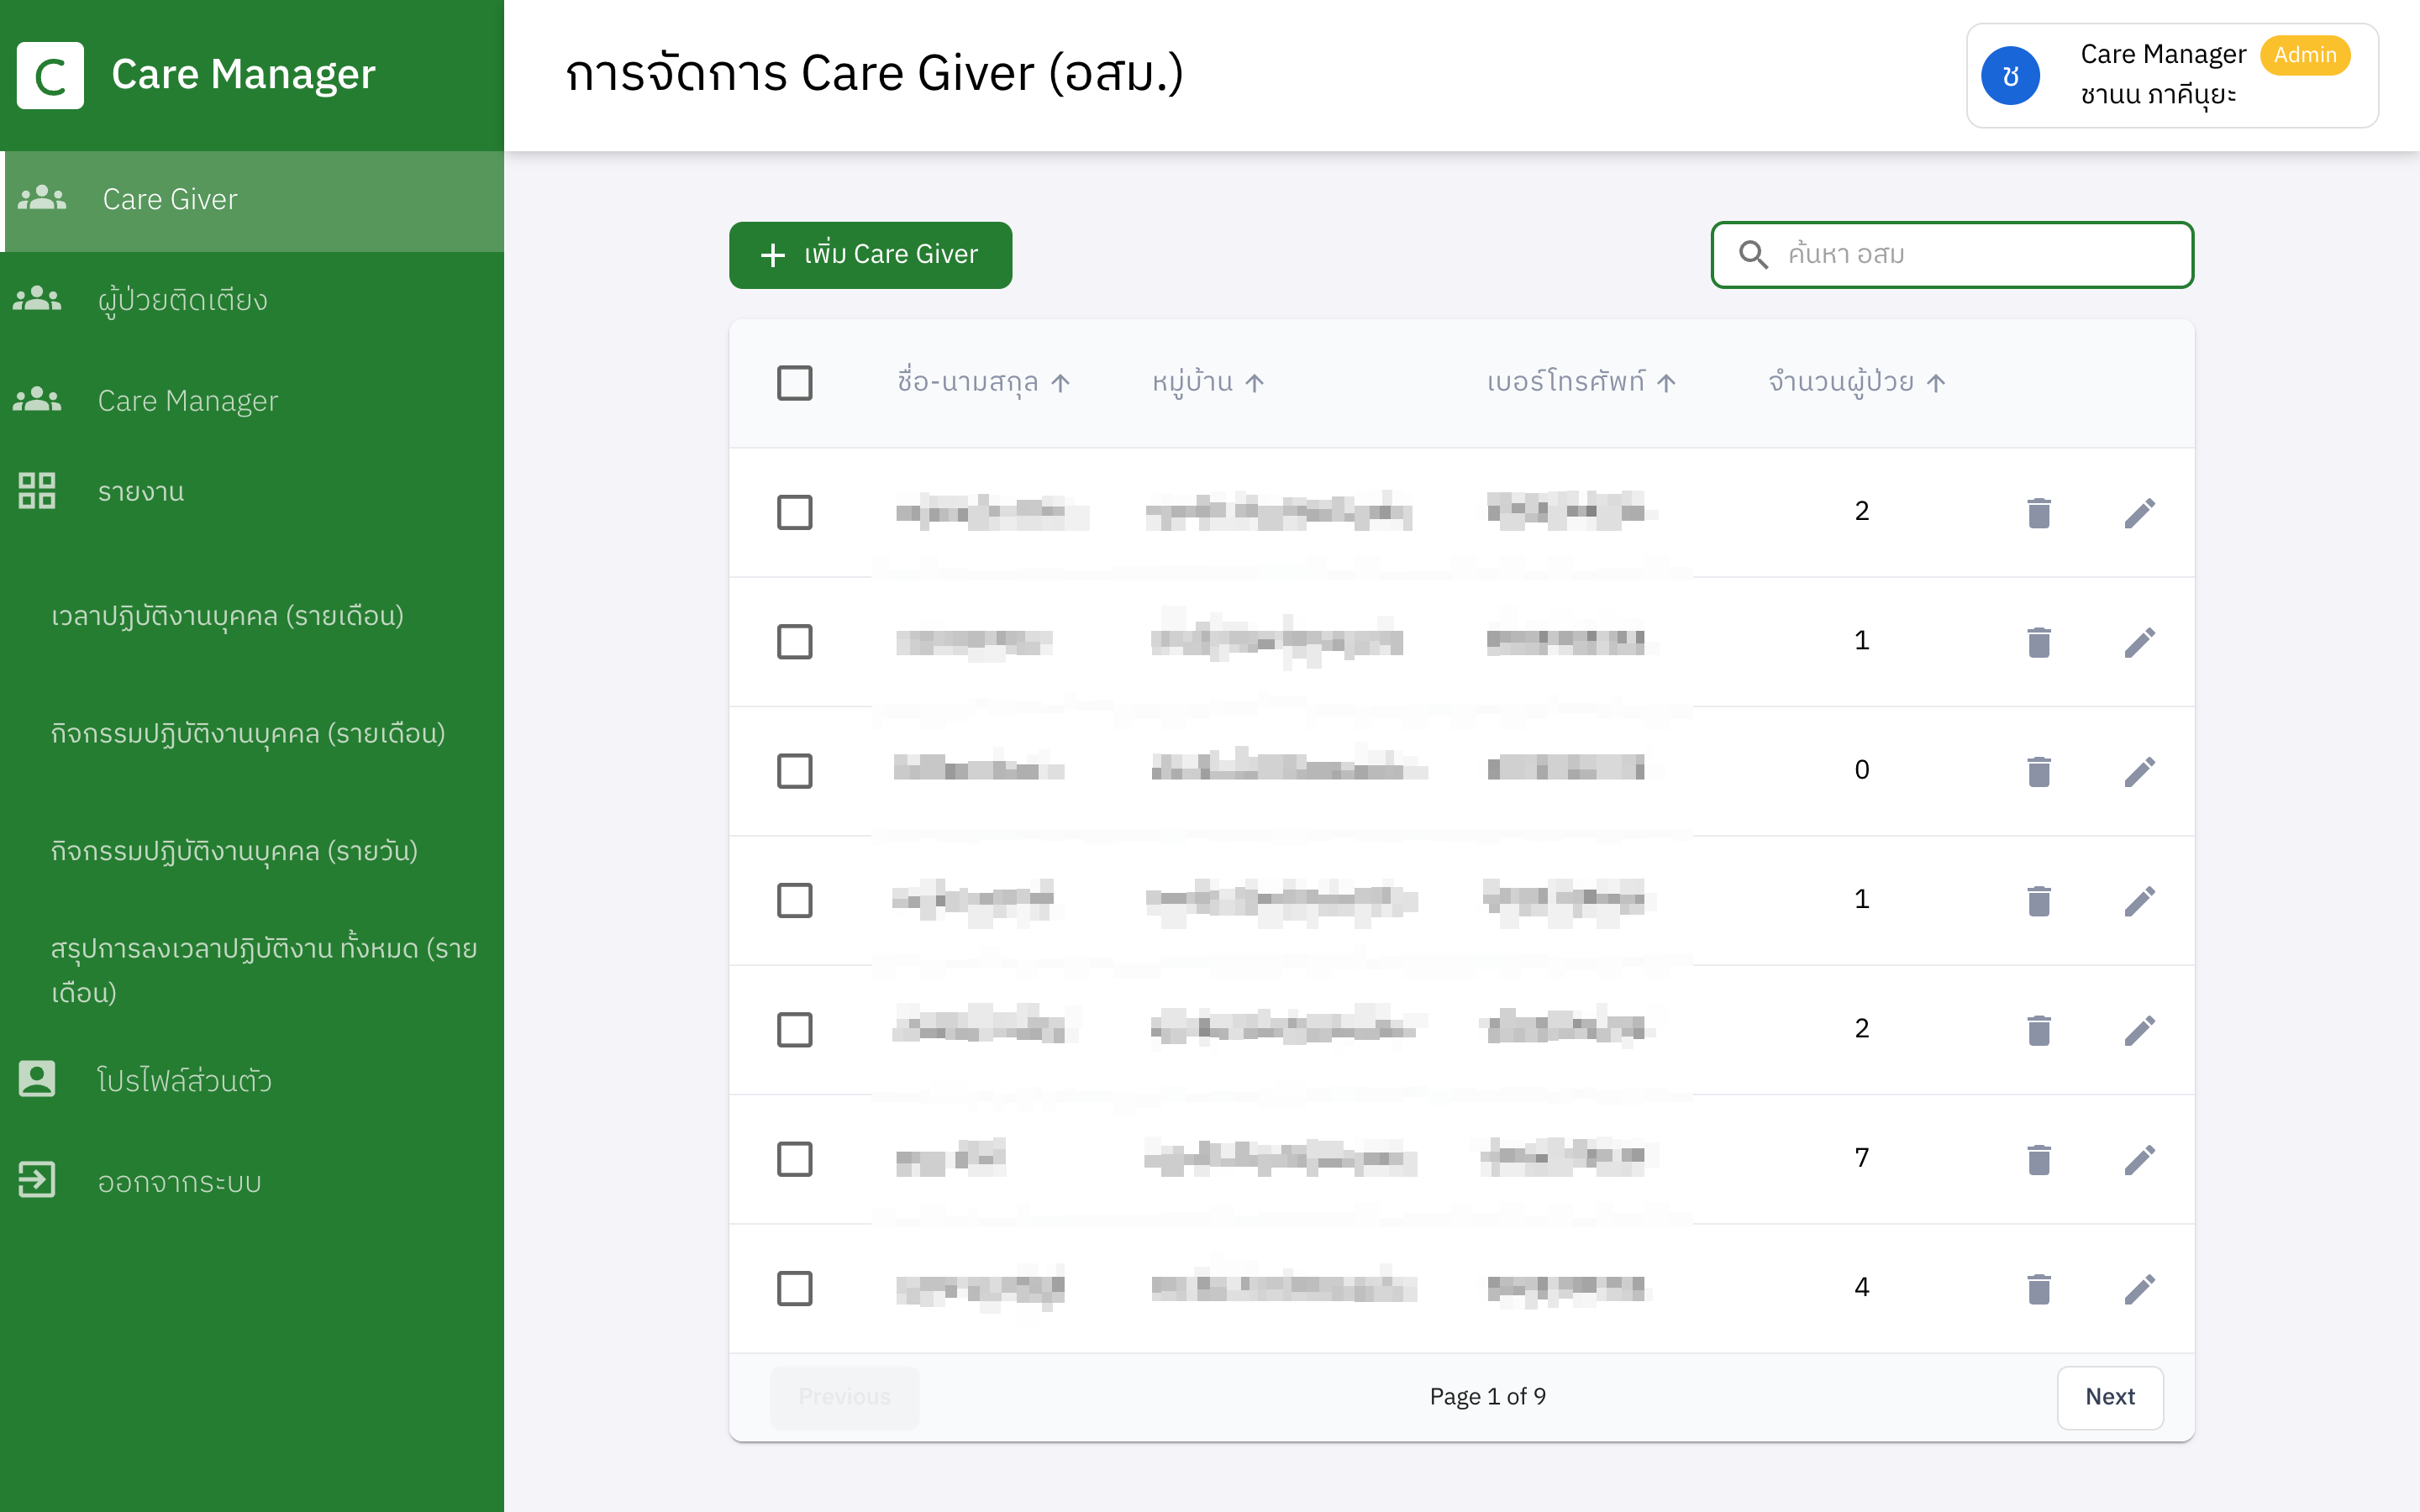Screen dimensions: 2420x1512
Task: Click the เพิ่ม Care Giver button
Action: pos(870,255)
